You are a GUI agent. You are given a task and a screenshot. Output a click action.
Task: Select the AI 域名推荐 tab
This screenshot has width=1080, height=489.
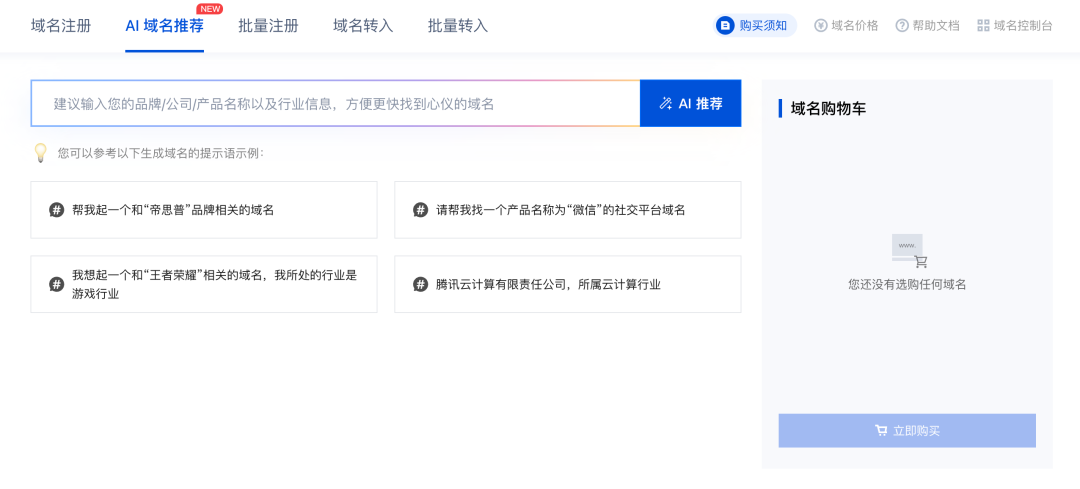164,26
